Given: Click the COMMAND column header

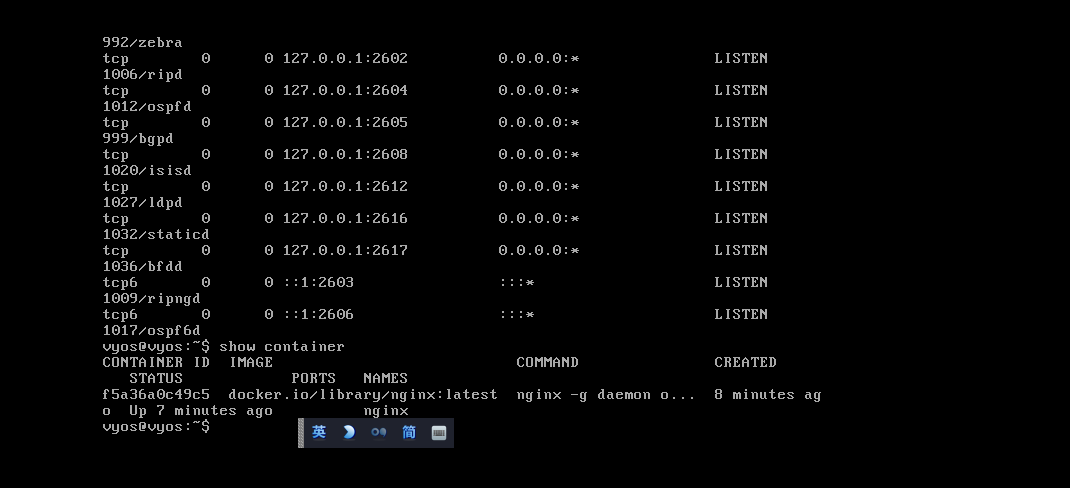Looking at the screenshot, I should pos(547,362).
